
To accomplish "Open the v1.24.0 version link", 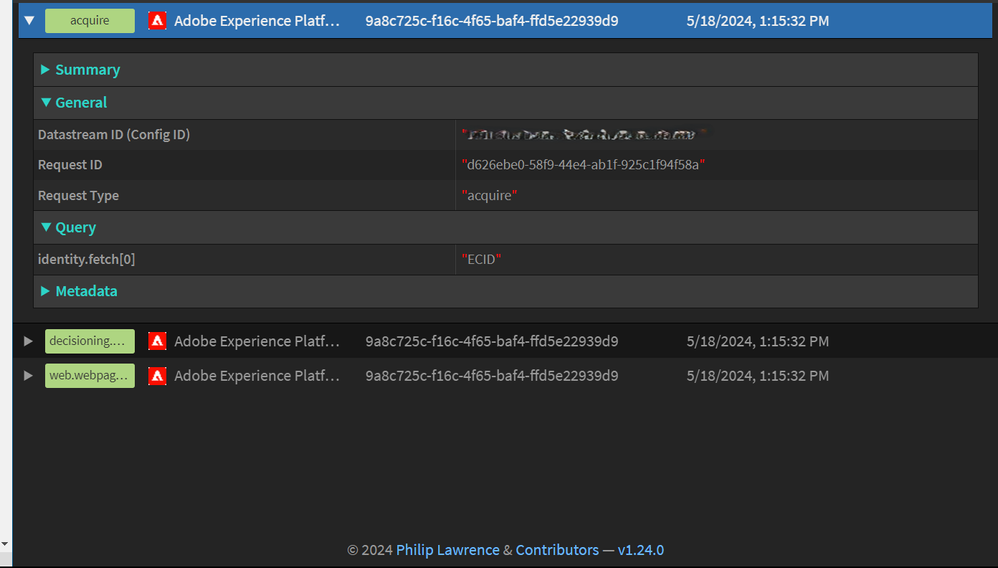I will coord(640,550).
